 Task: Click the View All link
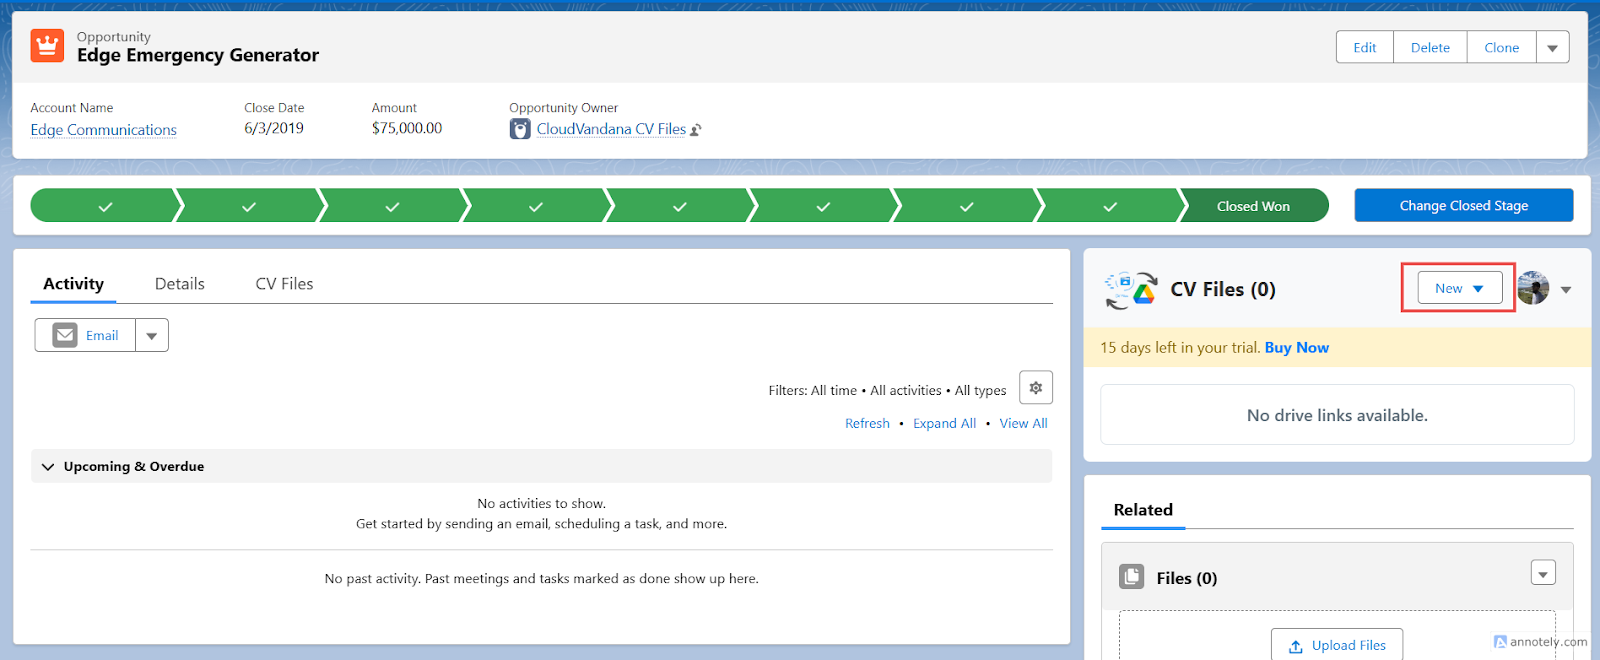click(x=1024, y=423)
